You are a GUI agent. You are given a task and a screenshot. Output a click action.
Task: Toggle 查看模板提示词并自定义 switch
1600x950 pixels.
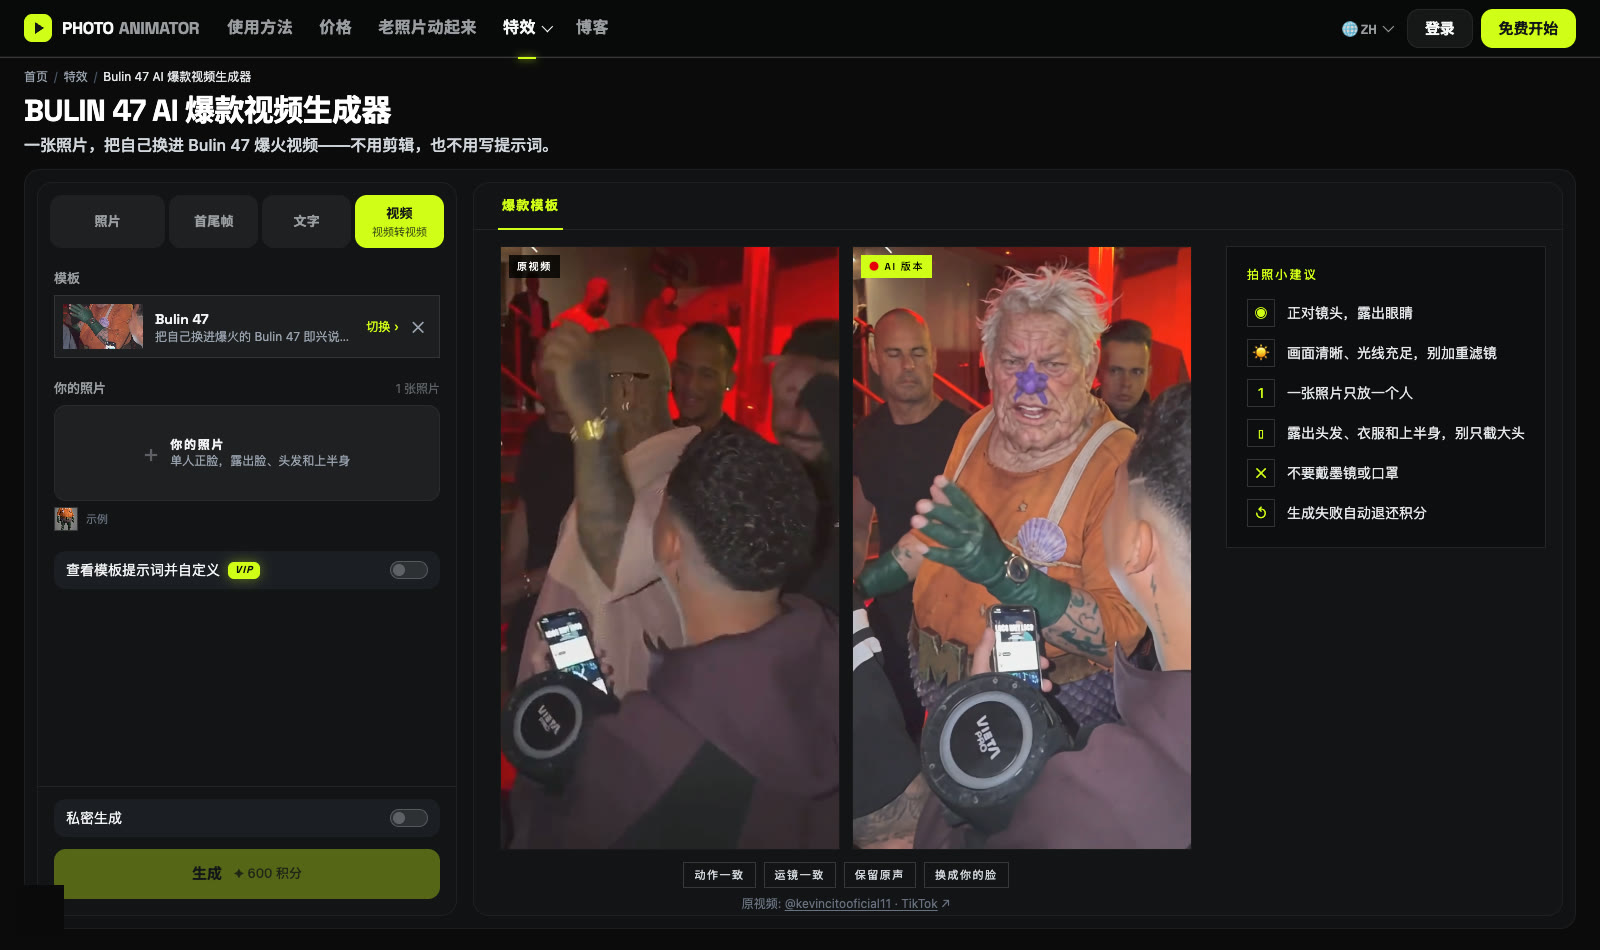pos(409,570)
